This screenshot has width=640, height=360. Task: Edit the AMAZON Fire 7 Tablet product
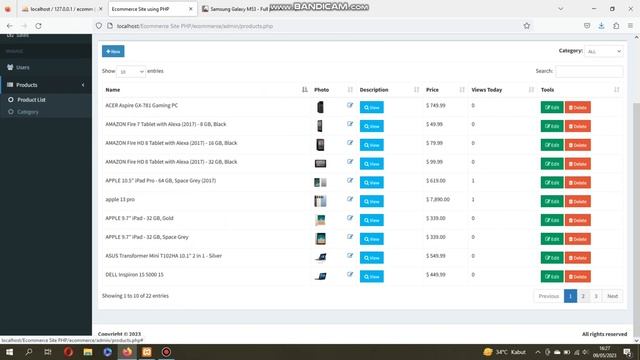click(x=552, y=126)
